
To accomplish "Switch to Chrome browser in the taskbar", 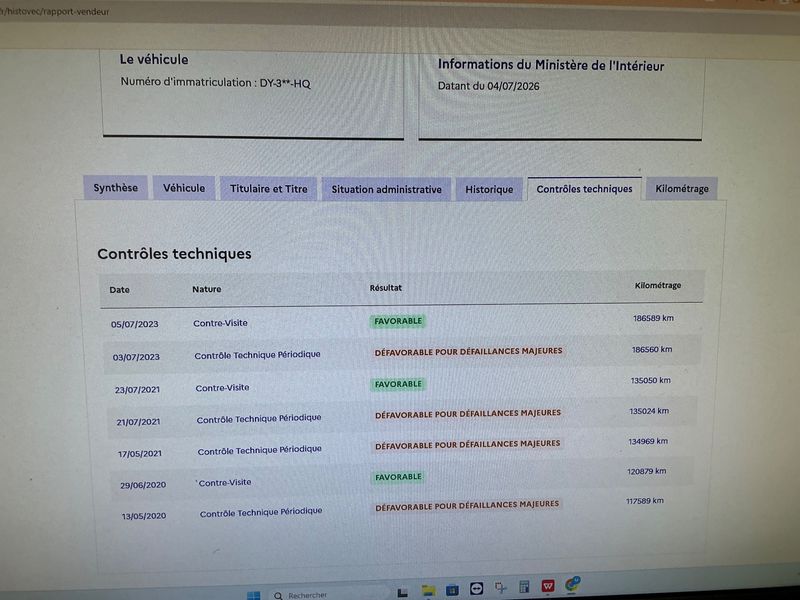I will pos(572,584).
